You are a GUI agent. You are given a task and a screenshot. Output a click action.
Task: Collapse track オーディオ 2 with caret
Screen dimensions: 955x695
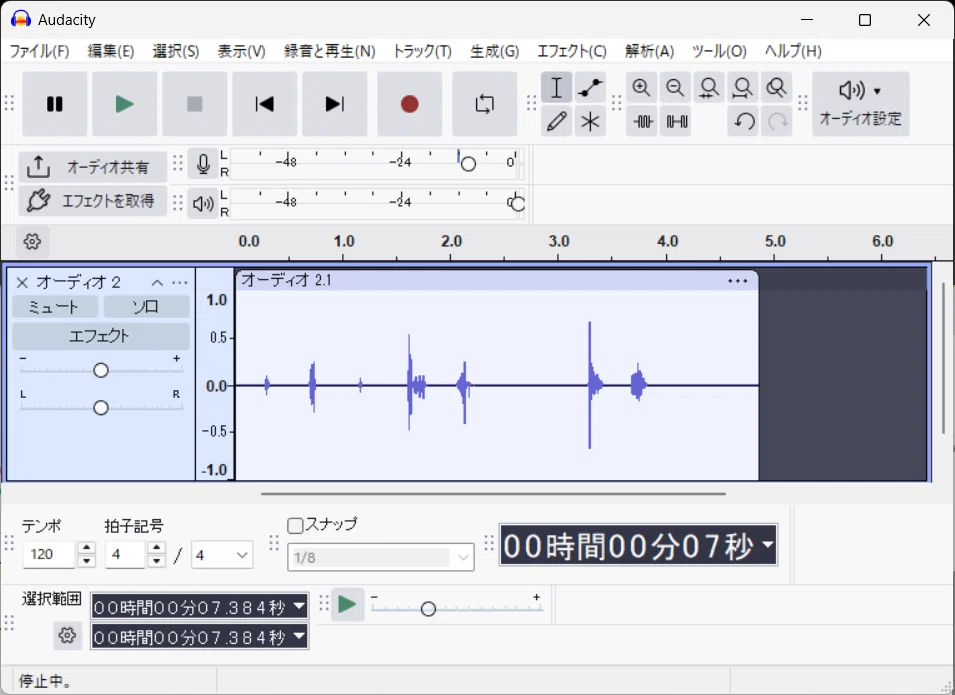tap(157, 282)
